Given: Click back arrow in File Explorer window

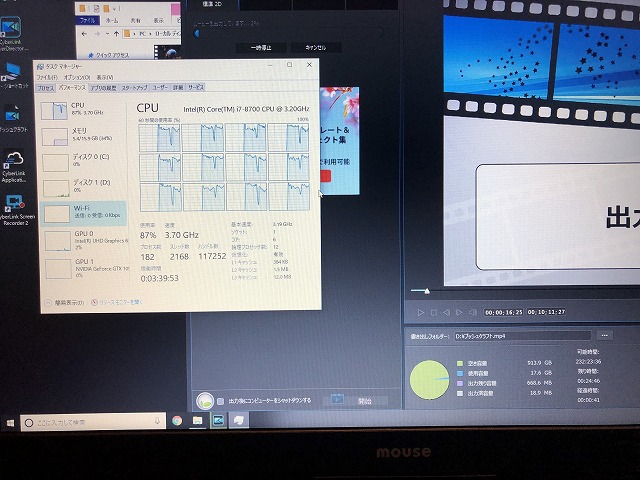Looking at the screenshot, I should click(84, 34).
